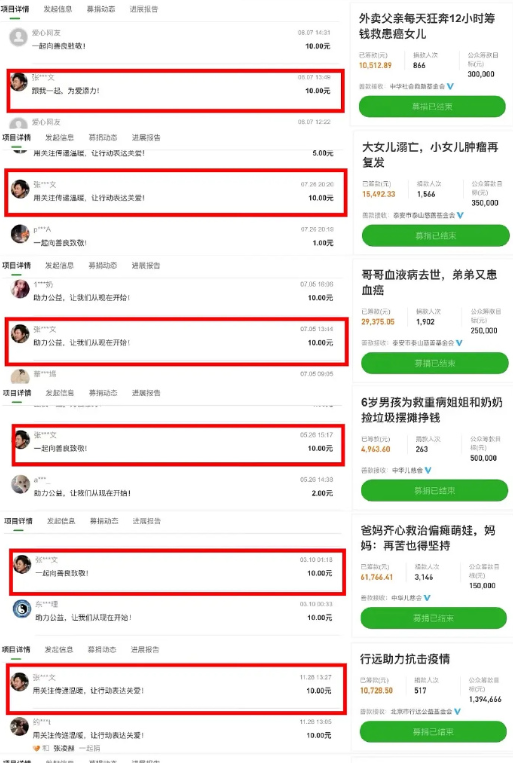Click 募捐已结束 button under 外卖父亲 campaign

(432, 106)
